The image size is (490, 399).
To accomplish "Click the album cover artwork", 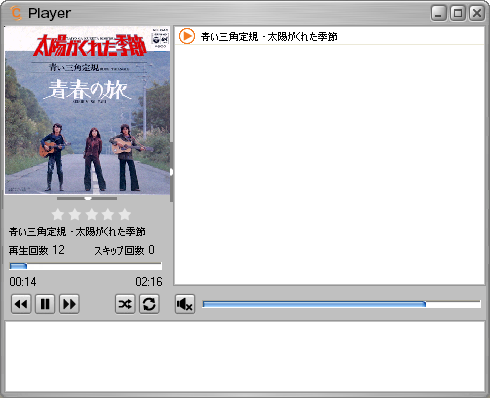I will [x=87, y=110].
